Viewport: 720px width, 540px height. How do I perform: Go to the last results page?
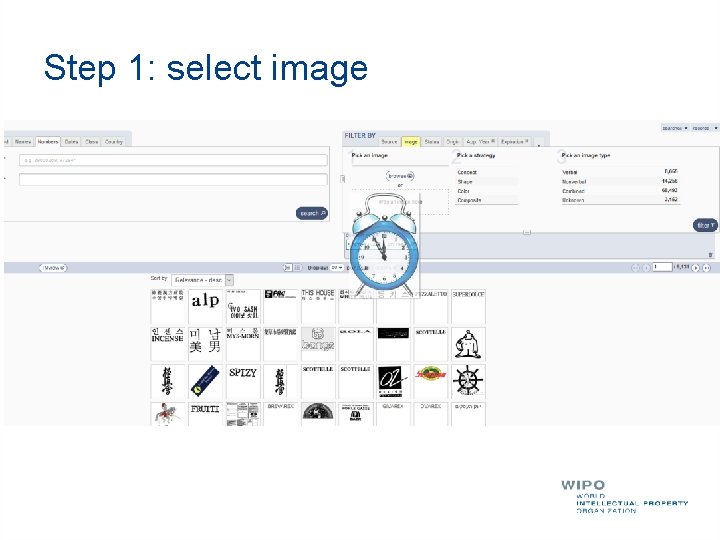coord(707,268)
